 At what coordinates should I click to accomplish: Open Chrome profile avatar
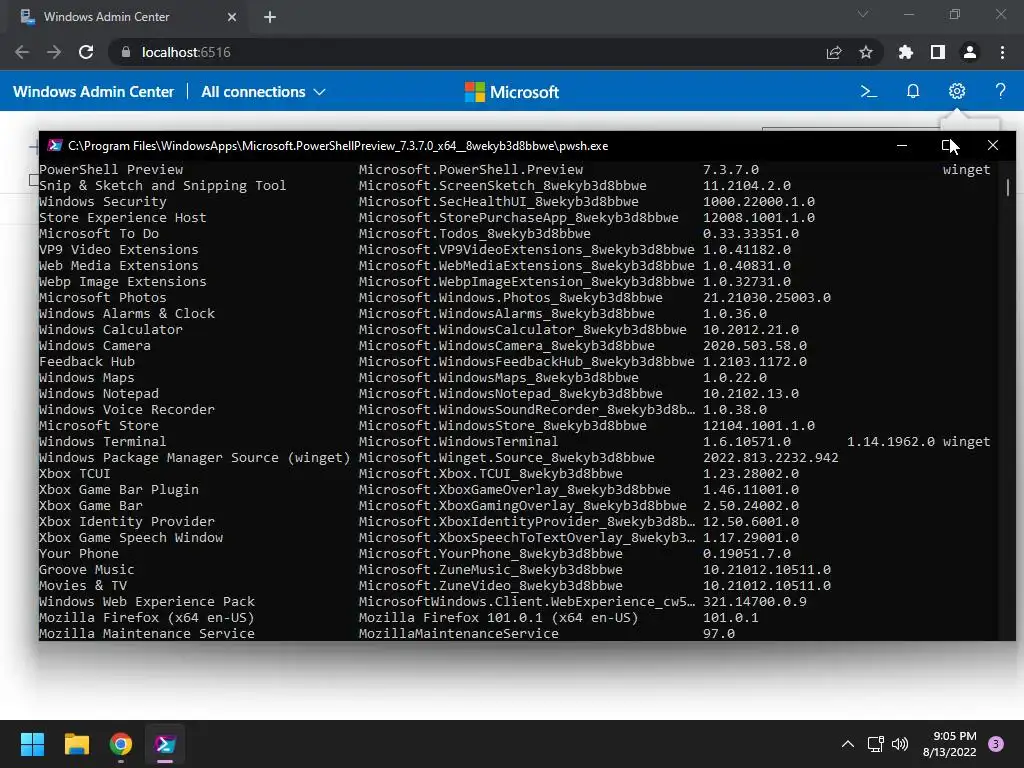970,52
